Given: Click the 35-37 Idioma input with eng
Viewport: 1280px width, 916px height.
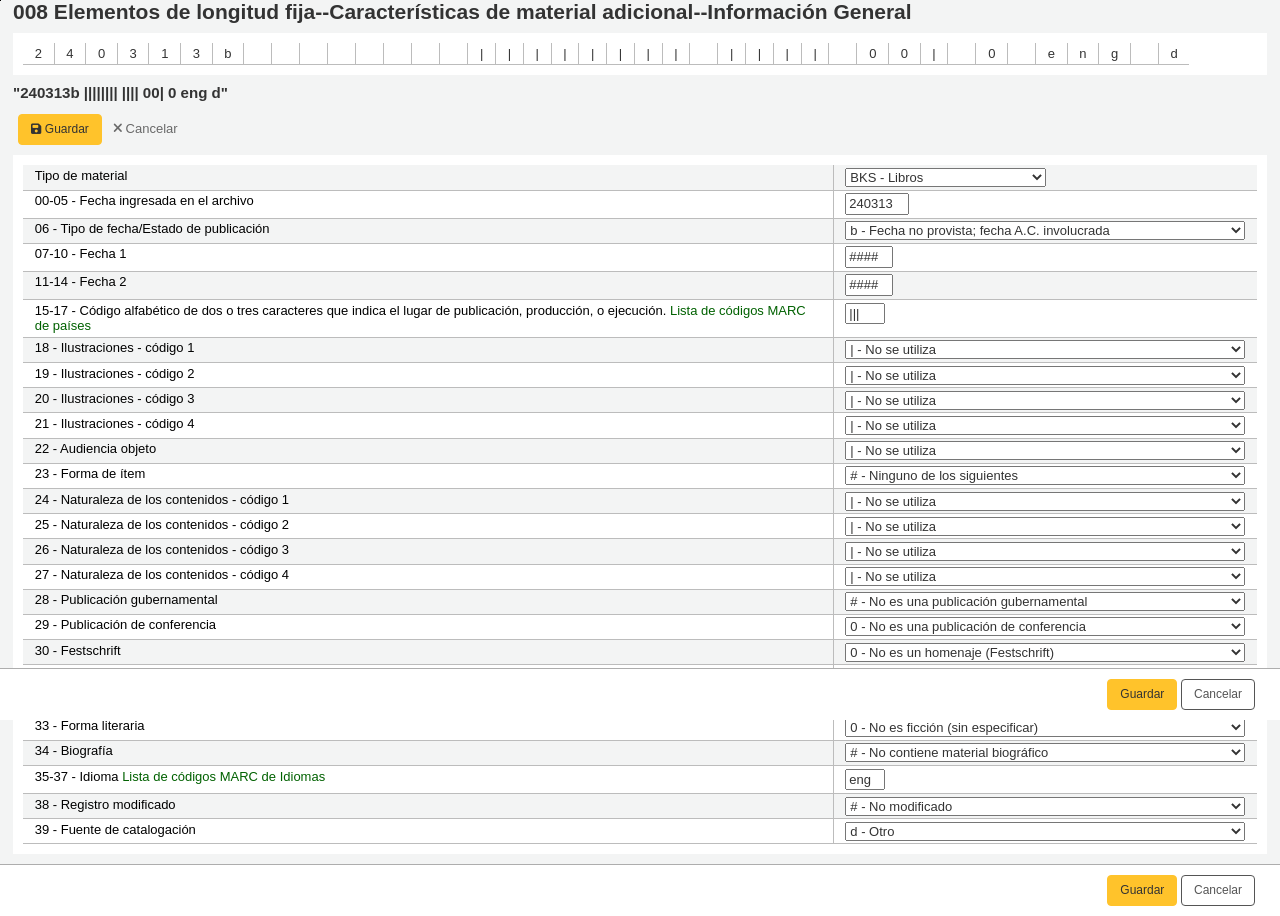Looking at the screenshot, I should 865,779.
